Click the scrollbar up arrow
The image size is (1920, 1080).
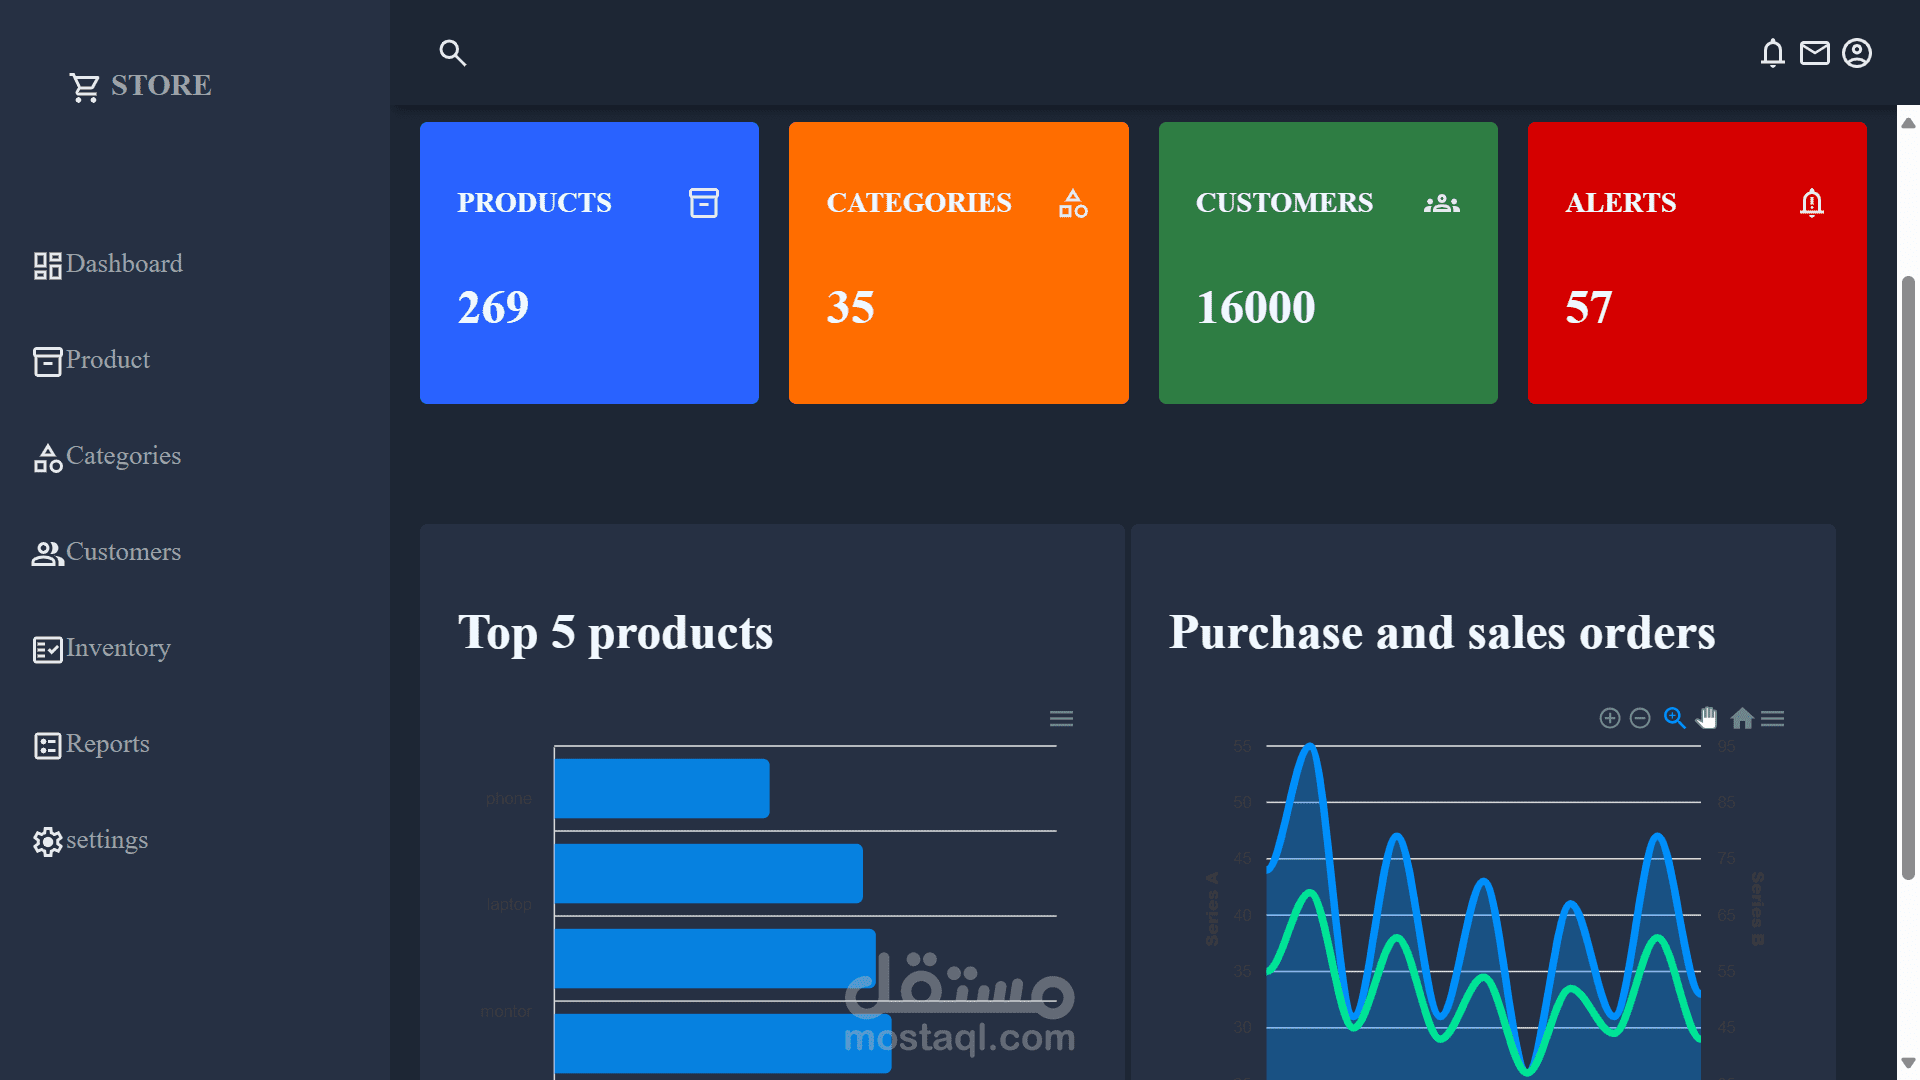[1908, 123]
